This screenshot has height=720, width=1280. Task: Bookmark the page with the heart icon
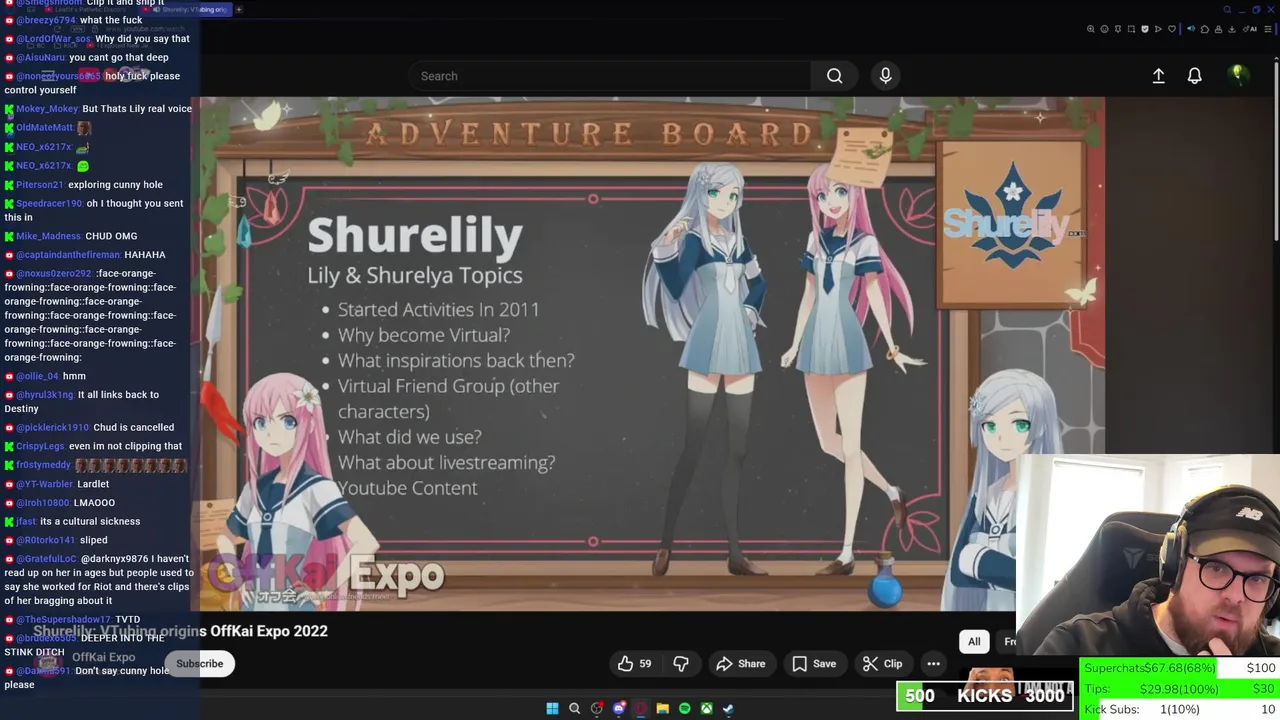pyautogui.click(x=1172, y=29)
